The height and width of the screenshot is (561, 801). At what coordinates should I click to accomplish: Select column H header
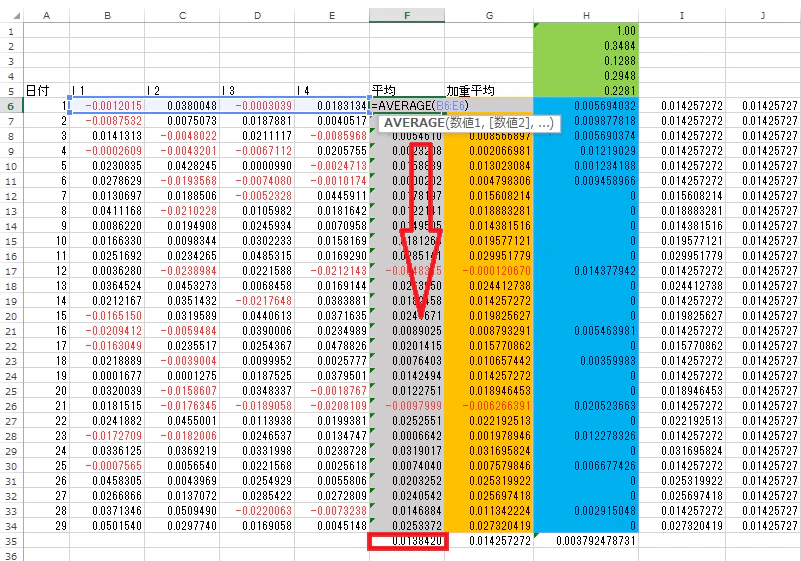point(586,16)
